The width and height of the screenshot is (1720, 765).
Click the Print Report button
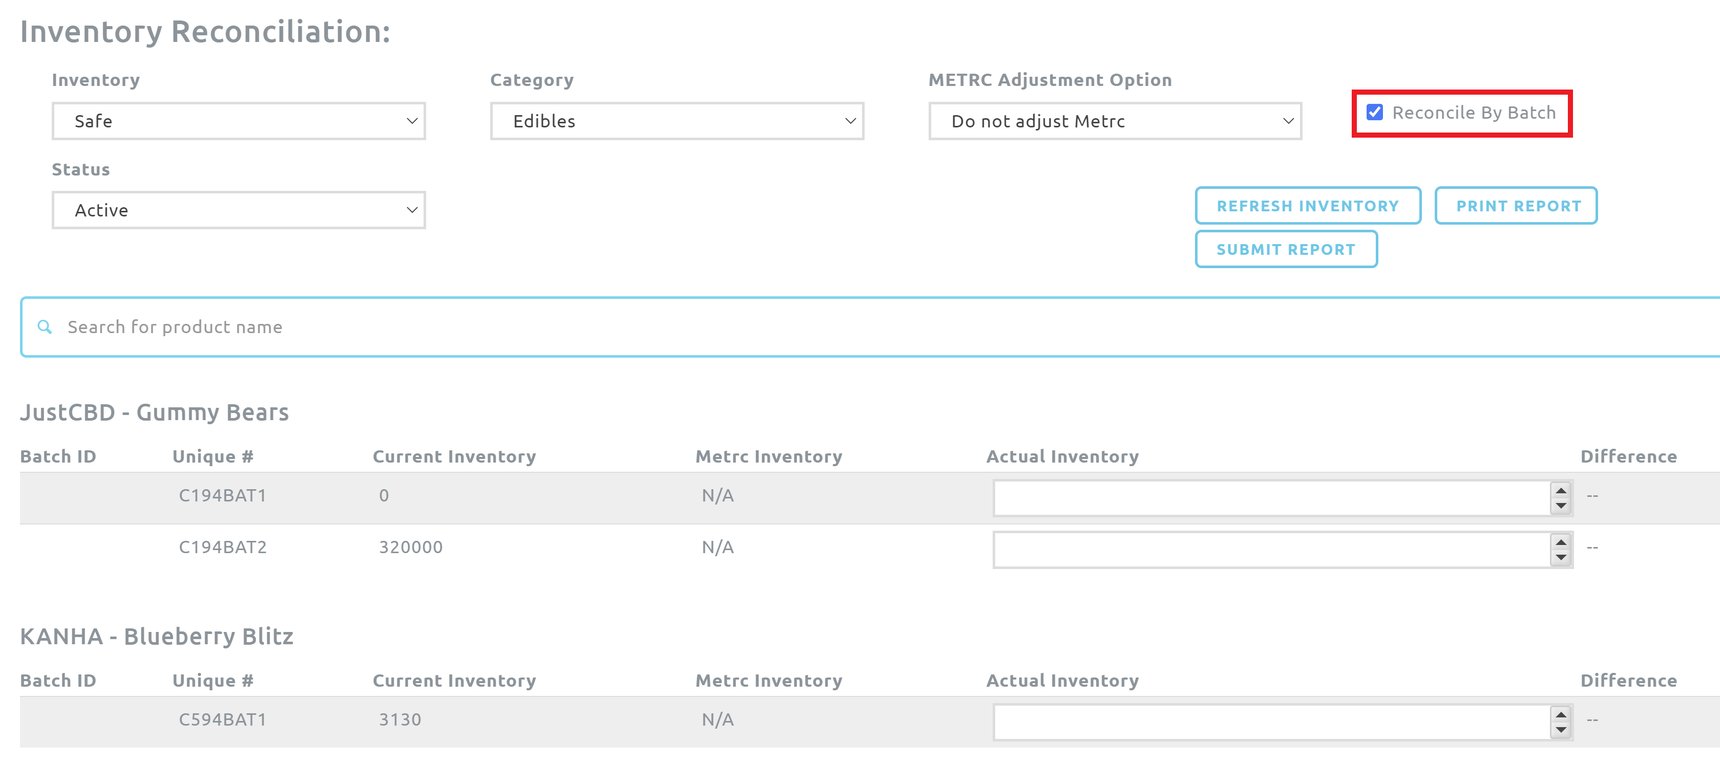point(1516,206)
